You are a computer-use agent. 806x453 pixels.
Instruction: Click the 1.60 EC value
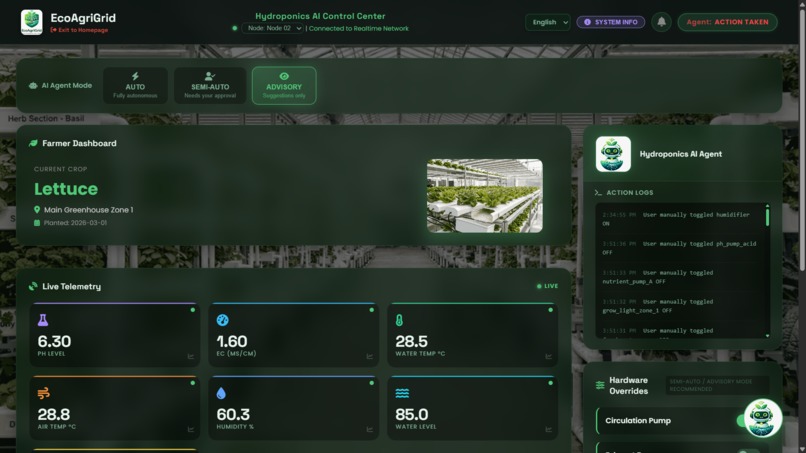coord(232,341)
